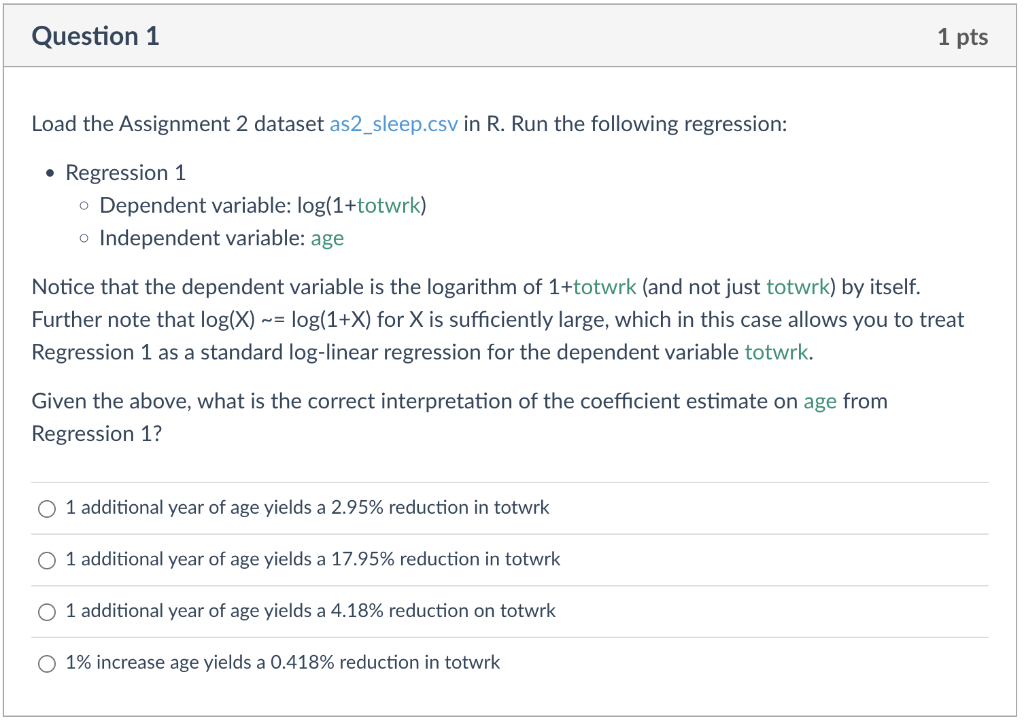The image size is (1024, 723).
Task: Click answer text mentioning 17.95% reduction
Action: [x=312, y=560]
